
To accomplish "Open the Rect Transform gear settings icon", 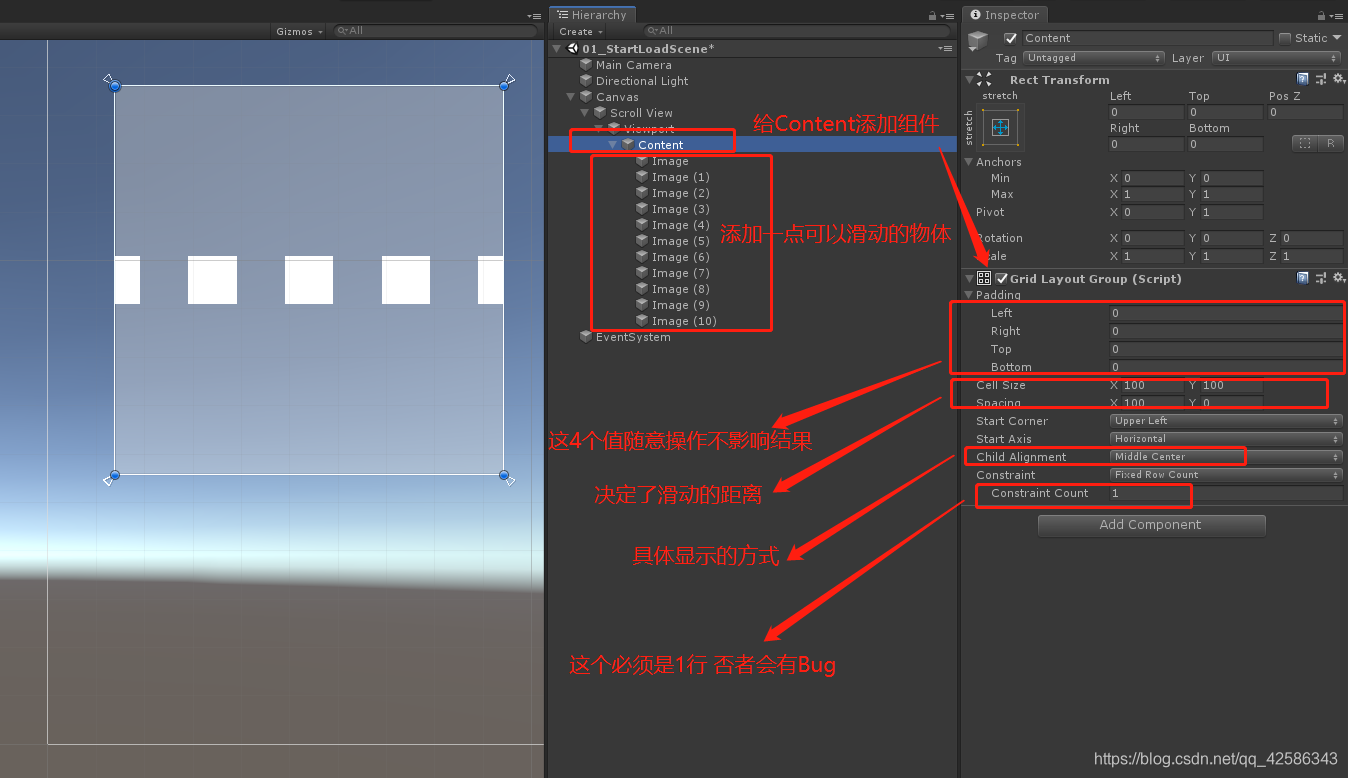I will [x=1339, y=78].
